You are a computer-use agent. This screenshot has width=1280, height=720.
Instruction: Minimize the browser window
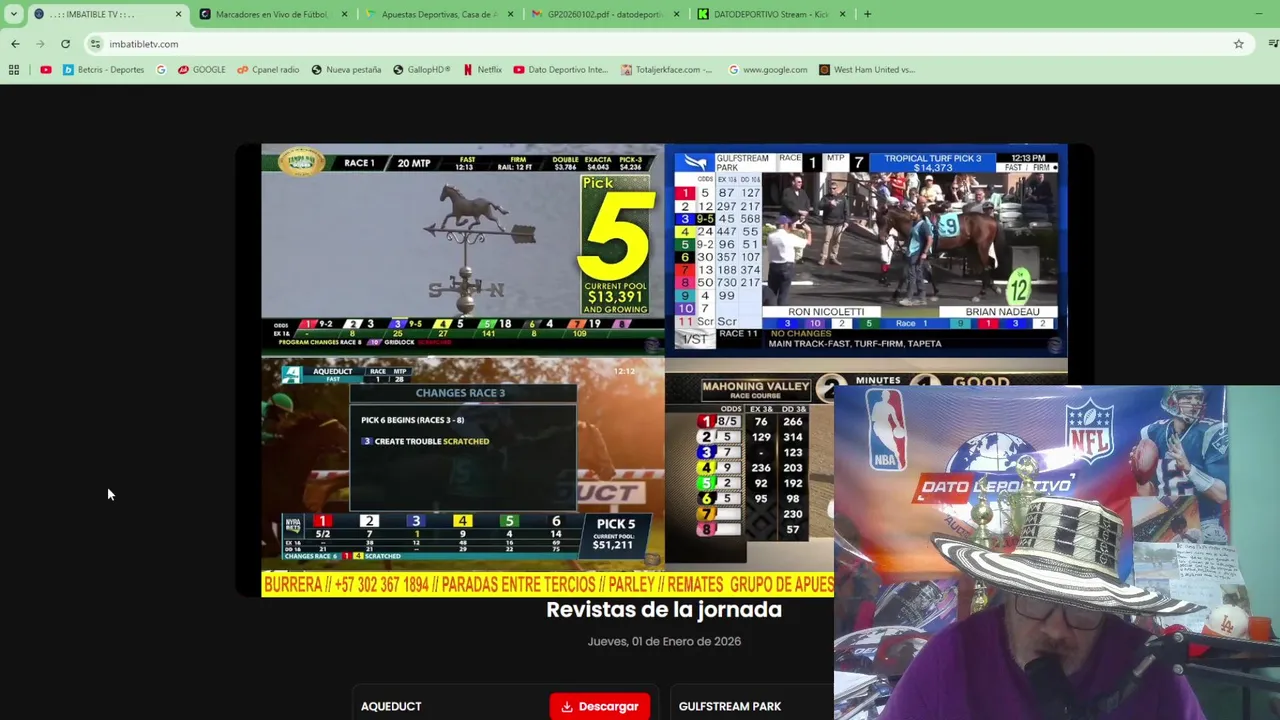point(1258,14)
